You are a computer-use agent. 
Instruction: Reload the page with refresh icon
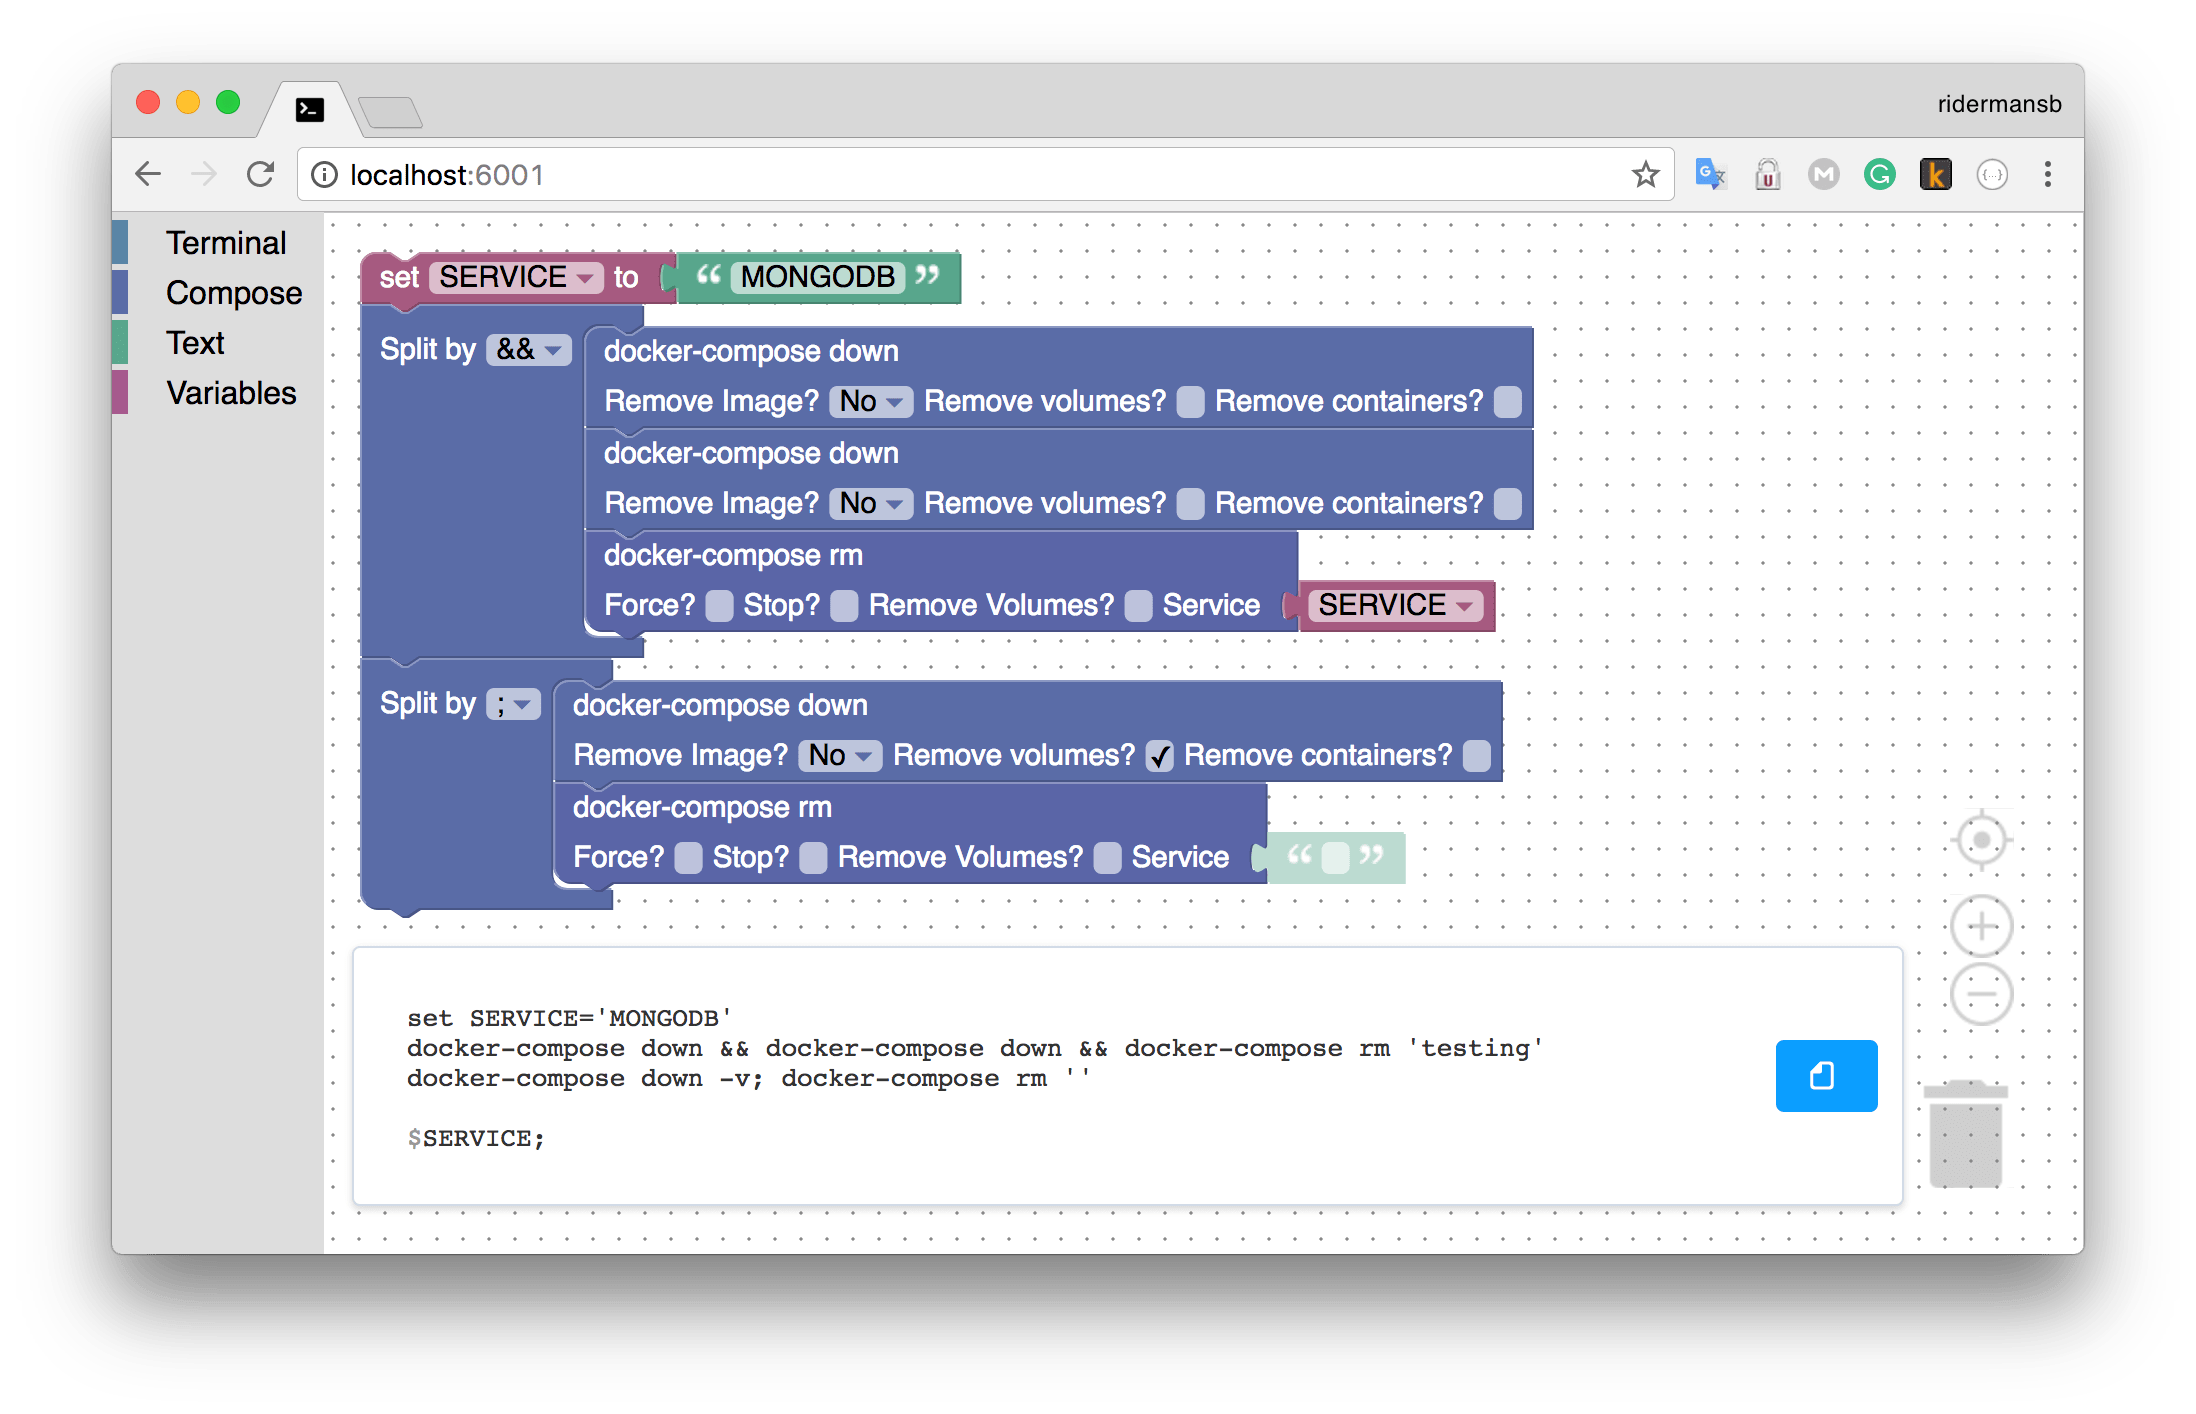tap(261, 175)
